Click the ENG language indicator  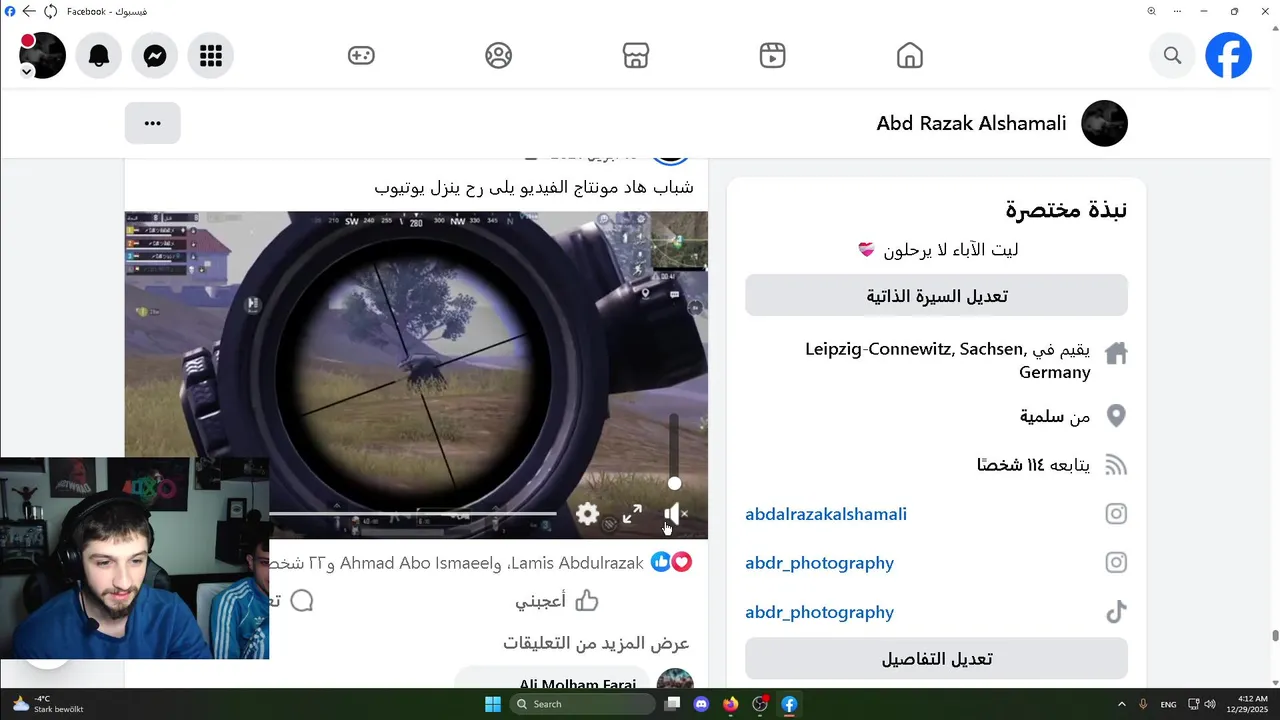1168,704
